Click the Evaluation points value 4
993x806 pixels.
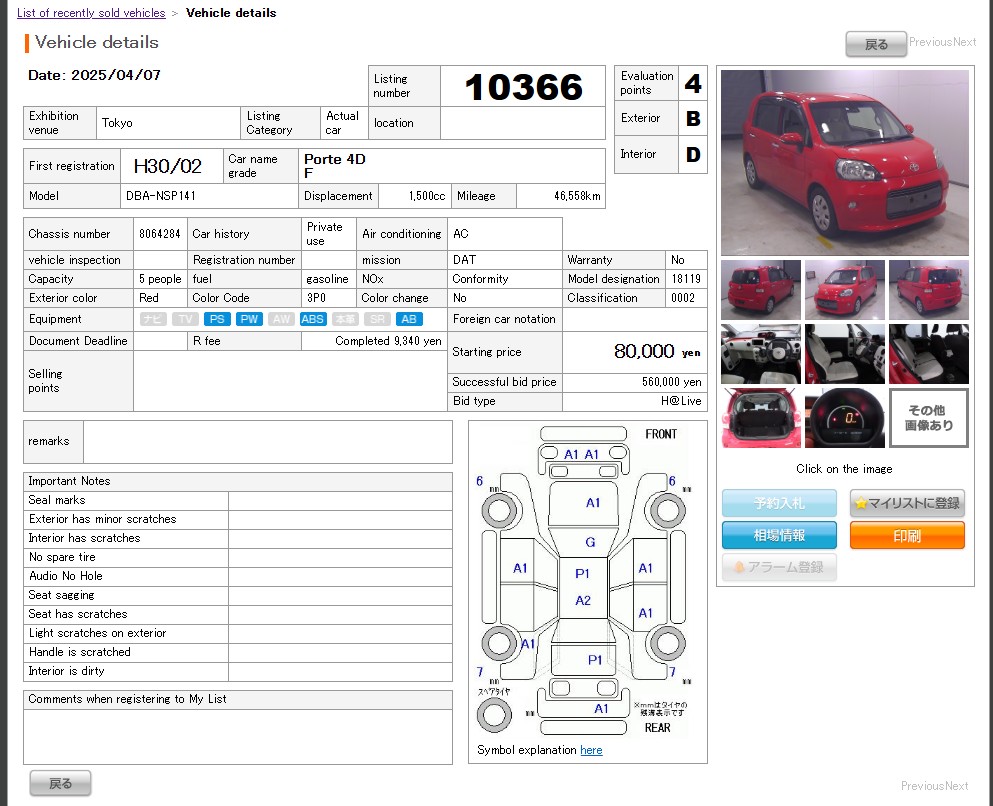click(693, 84)
